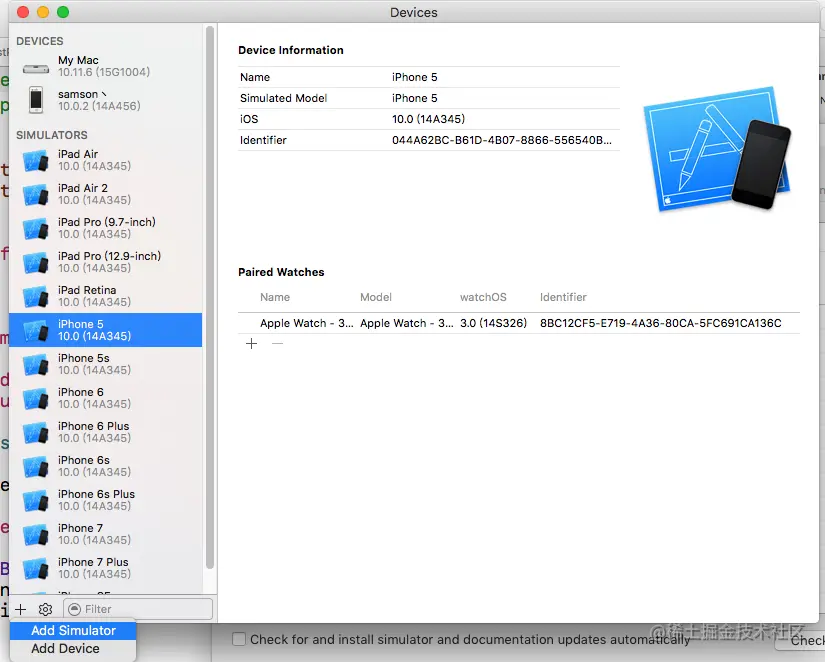Remove paired watch with minus button

coord(277,344)
